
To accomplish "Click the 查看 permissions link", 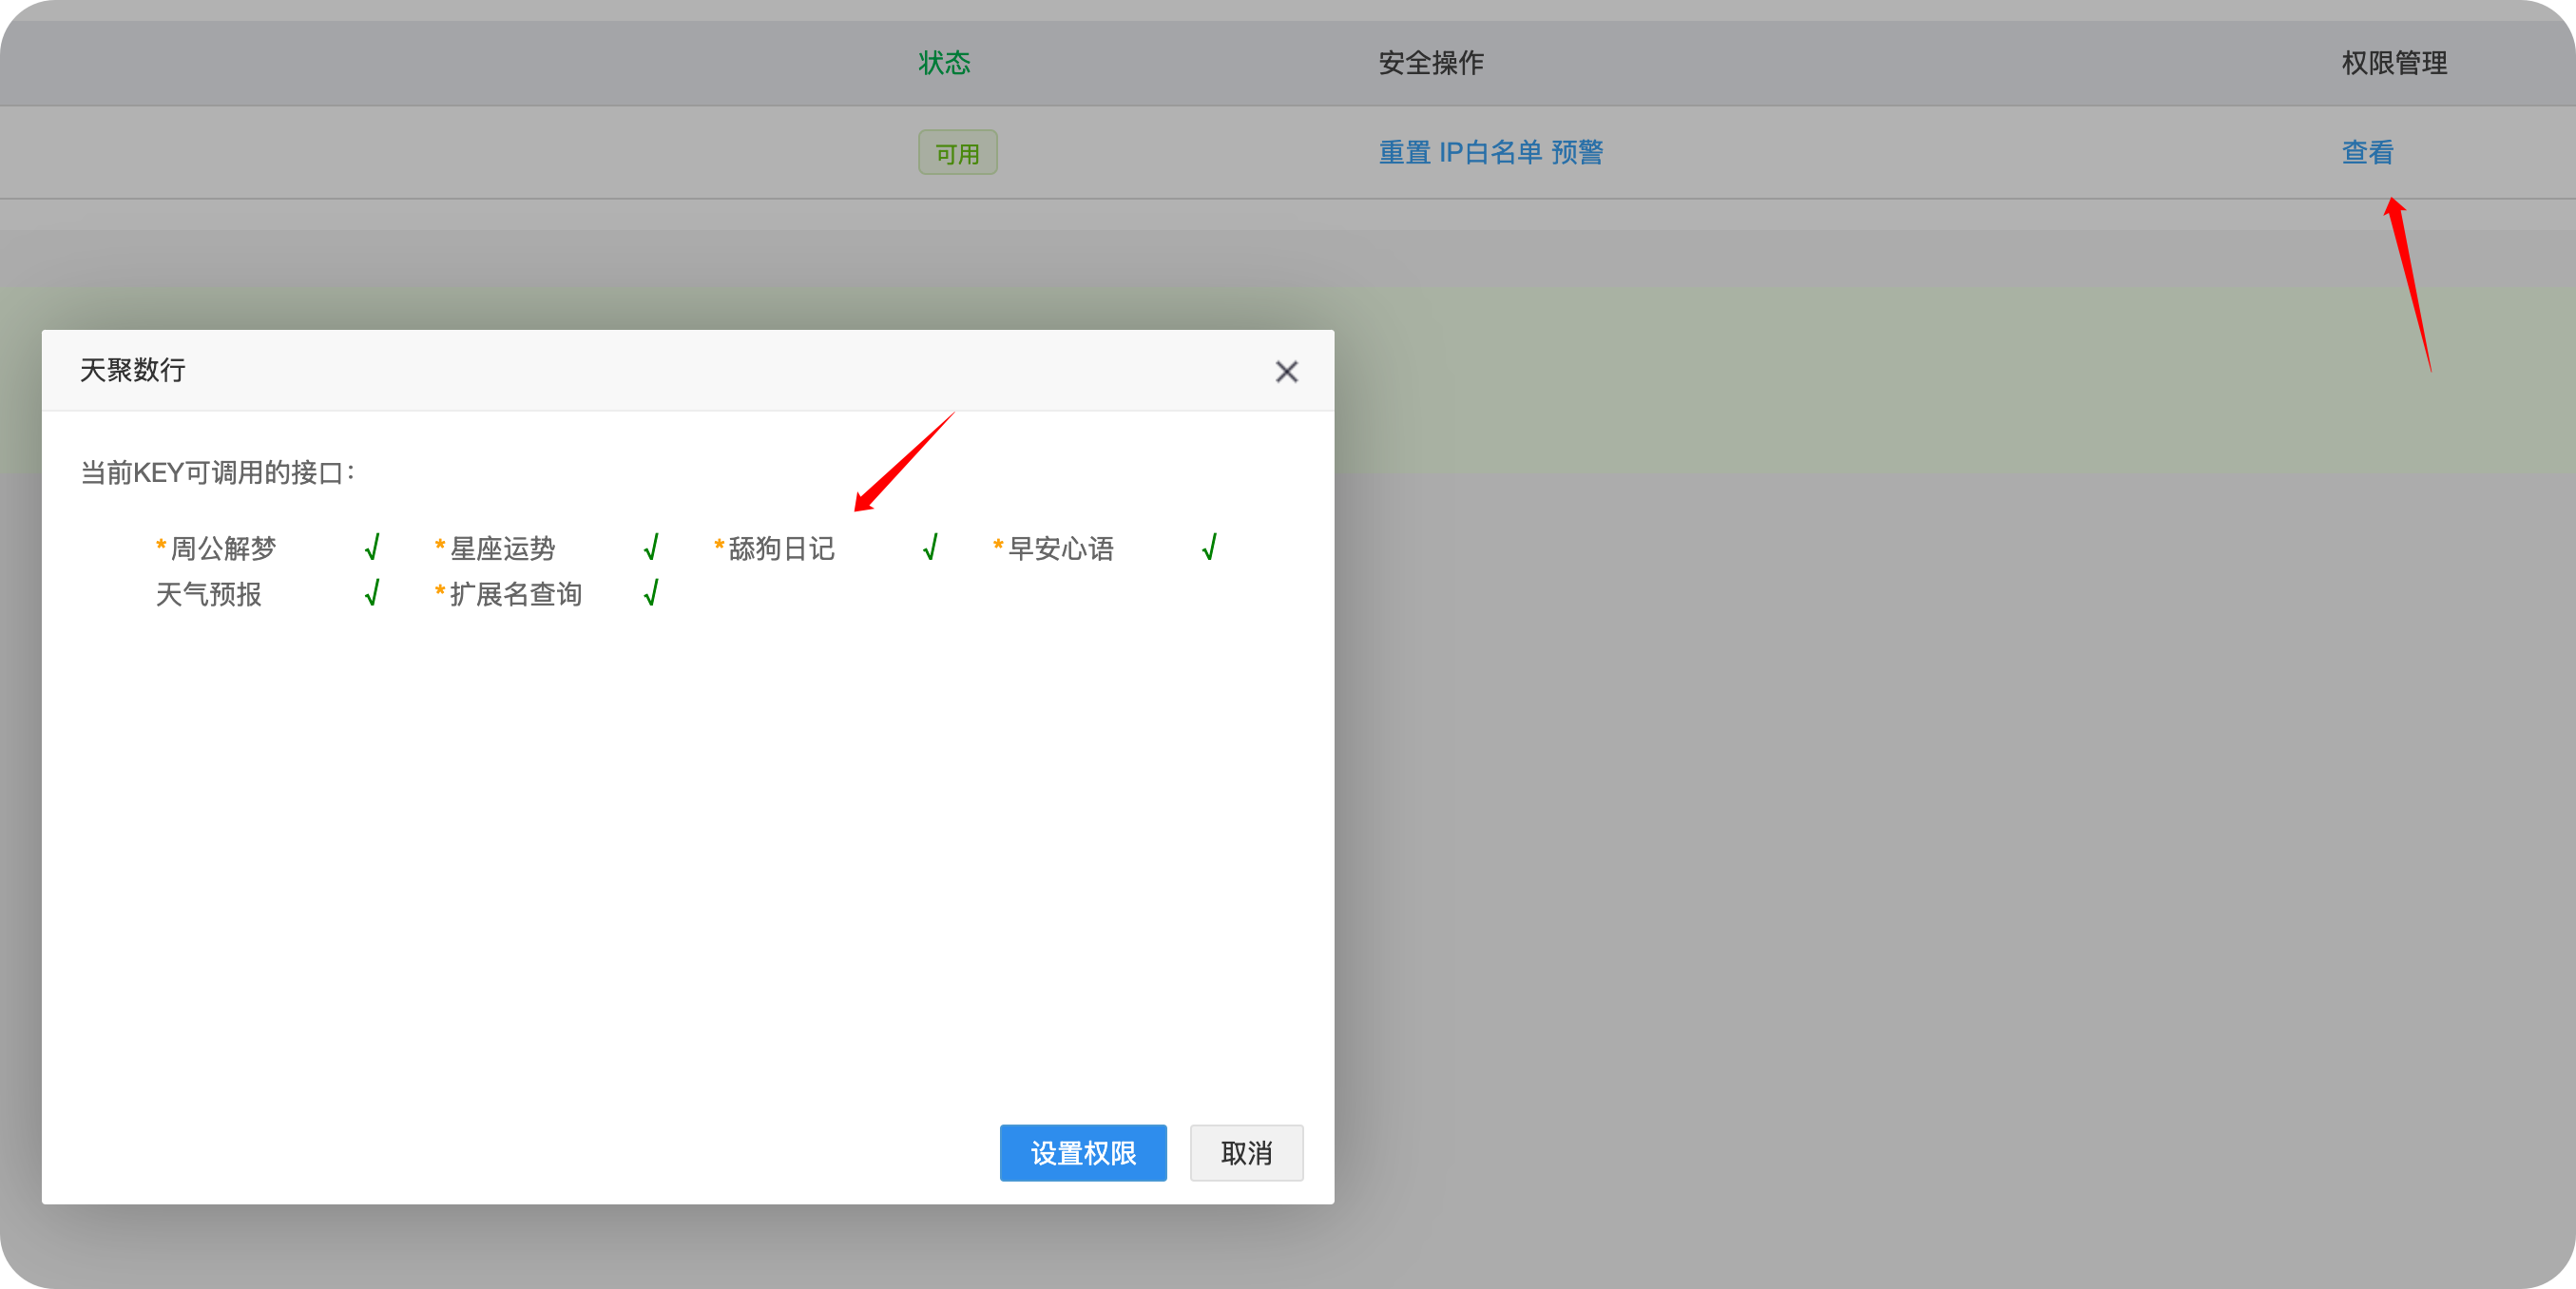I will pos(2367,152).
